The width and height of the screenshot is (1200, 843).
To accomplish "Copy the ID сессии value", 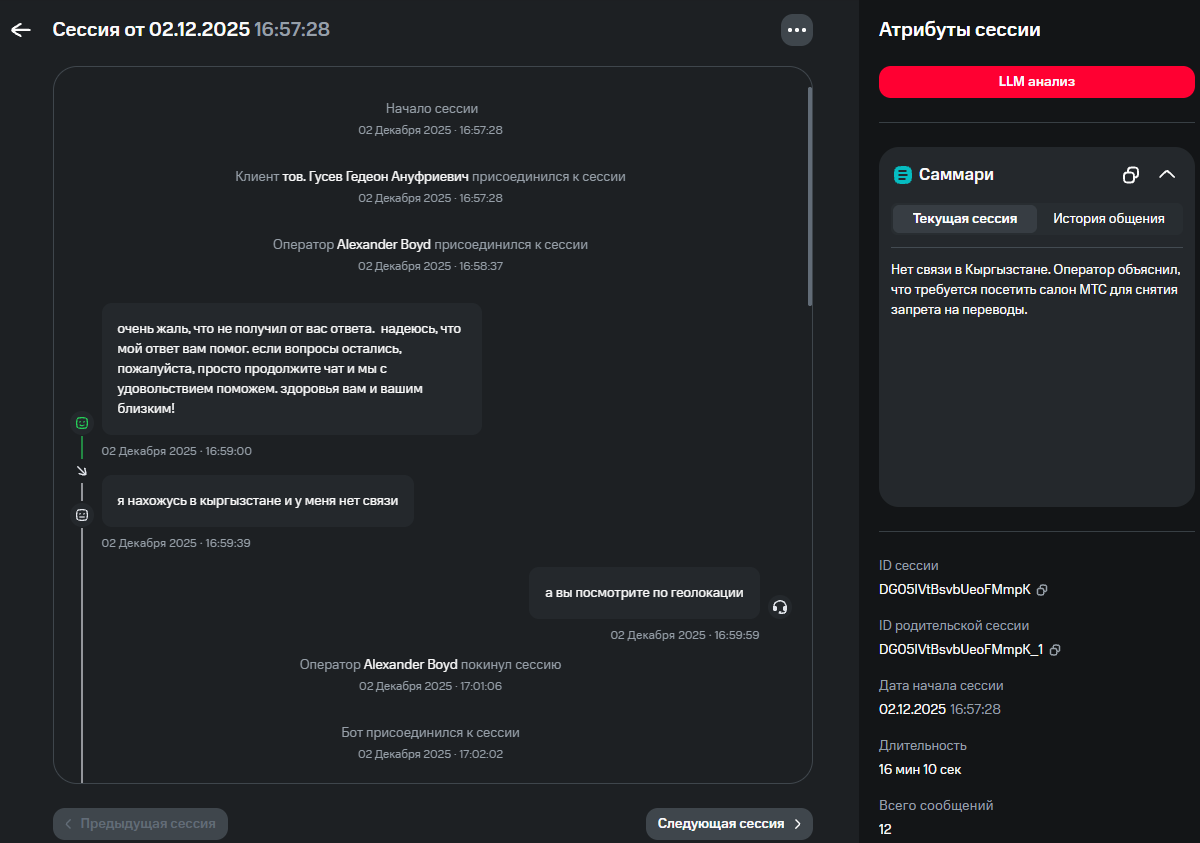I will pyautogui.click(x=1042, y=590).
